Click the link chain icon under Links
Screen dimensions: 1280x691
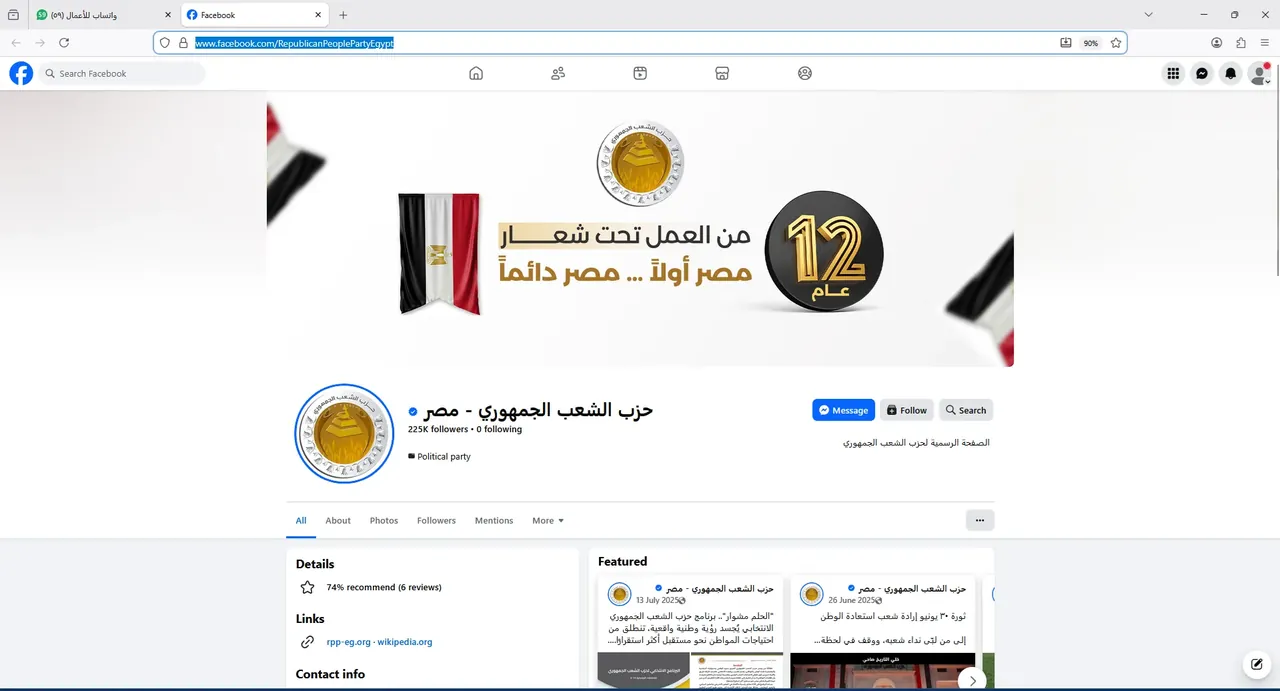point(307,642)
